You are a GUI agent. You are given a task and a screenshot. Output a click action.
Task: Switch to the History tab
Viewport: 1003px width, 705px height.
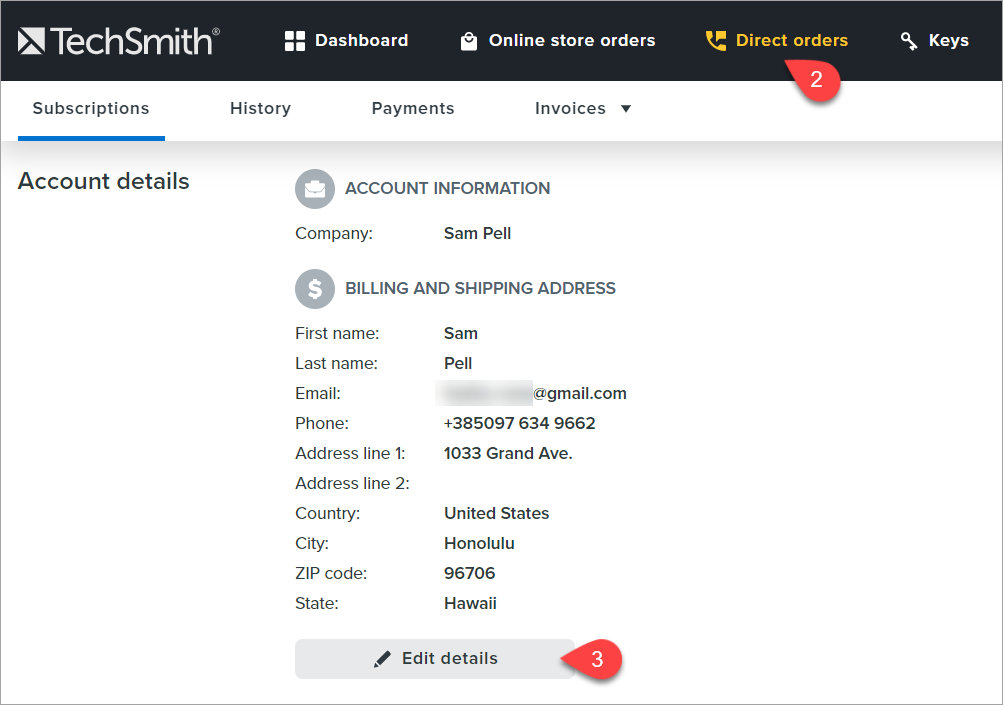(260, 108)
